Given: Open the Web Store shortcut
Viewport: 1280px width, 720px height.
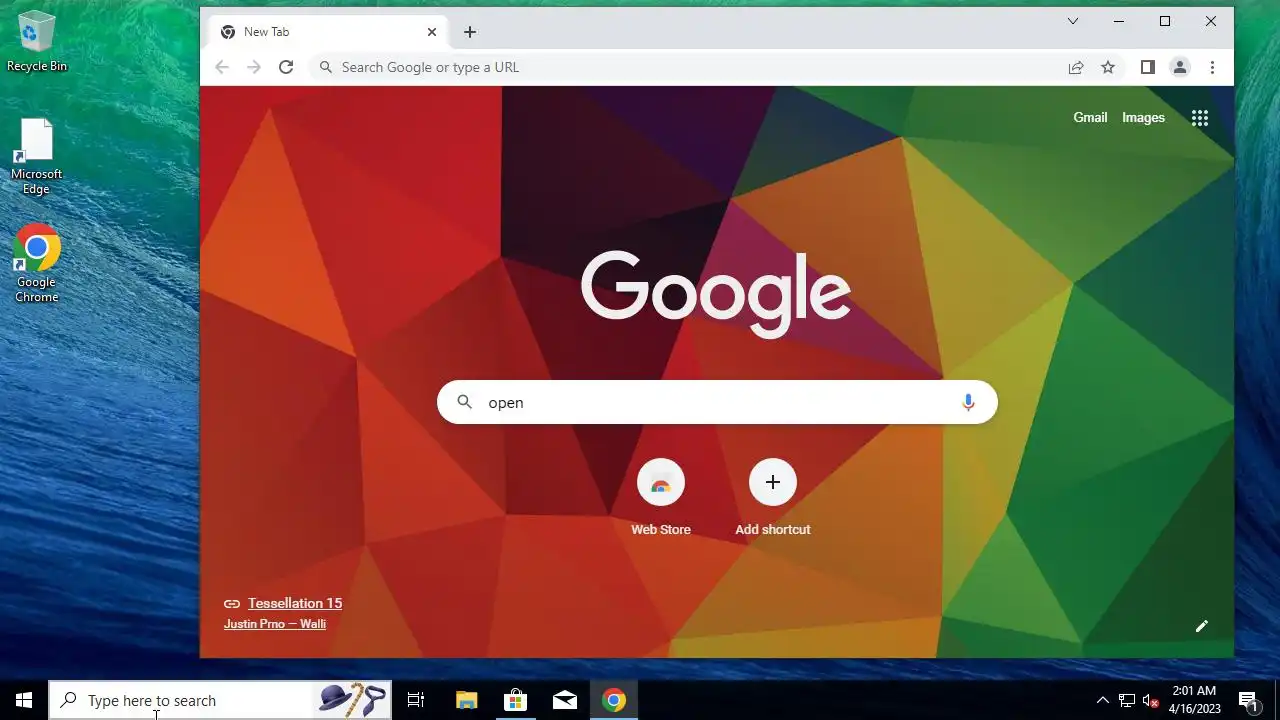Looking at the screenshot, I should tap(661, 497).
